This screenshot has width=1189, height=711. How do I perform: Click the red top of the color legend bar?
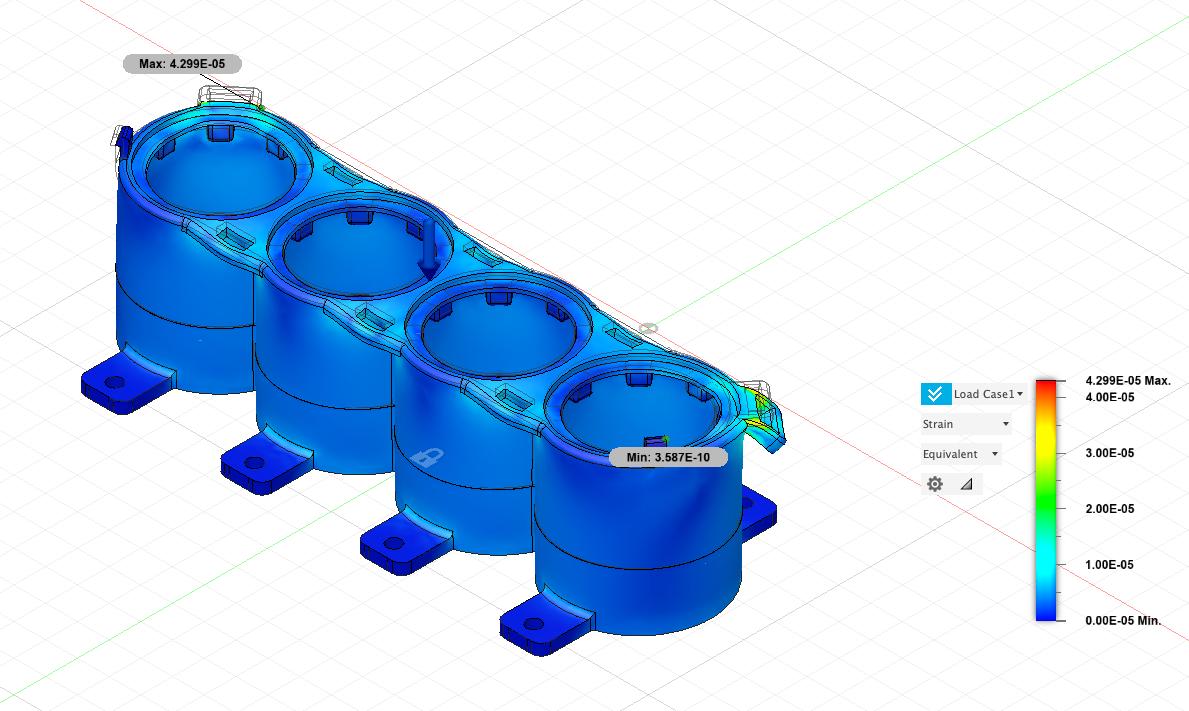pos(1045,387)
